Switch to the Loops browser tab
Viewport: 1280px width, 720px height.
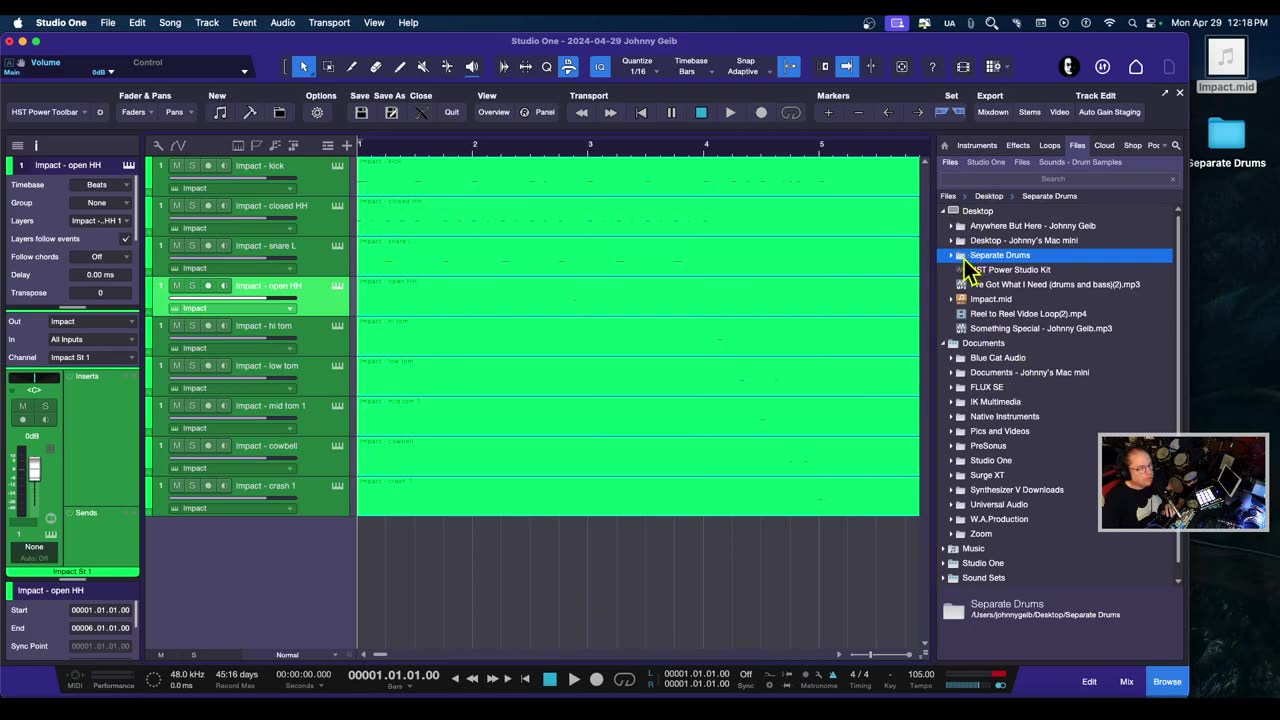(x=1050, y=146)
